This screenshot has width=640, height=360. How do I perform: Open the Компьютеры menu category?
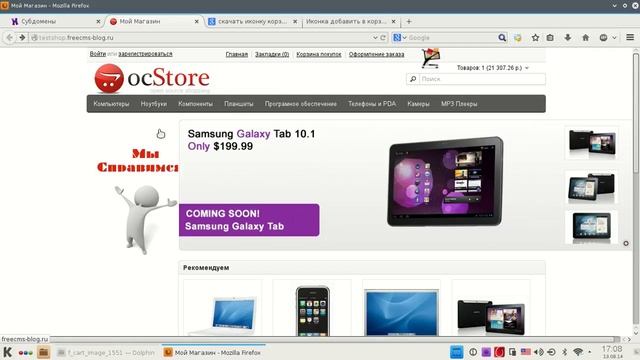111,104
